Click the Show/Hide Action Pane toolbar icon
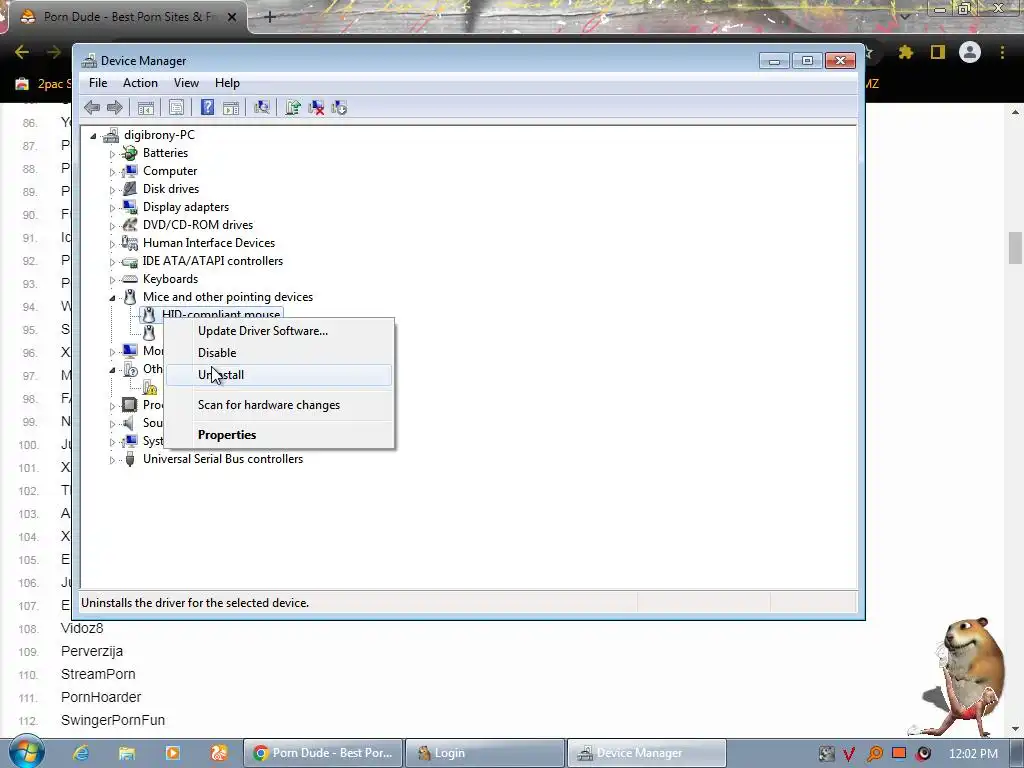Viewport: 1024px width, 768px height. (x=231, y=108)
